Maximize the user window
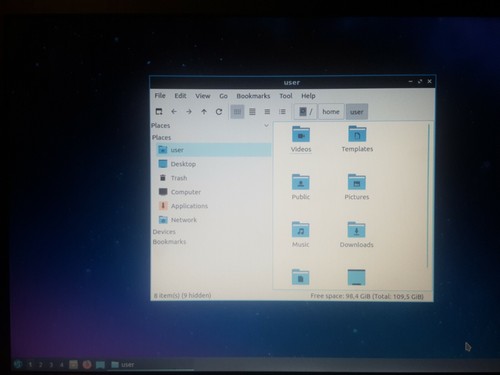The height and width of the screenshot is (375, 500). tap(420, 81)
